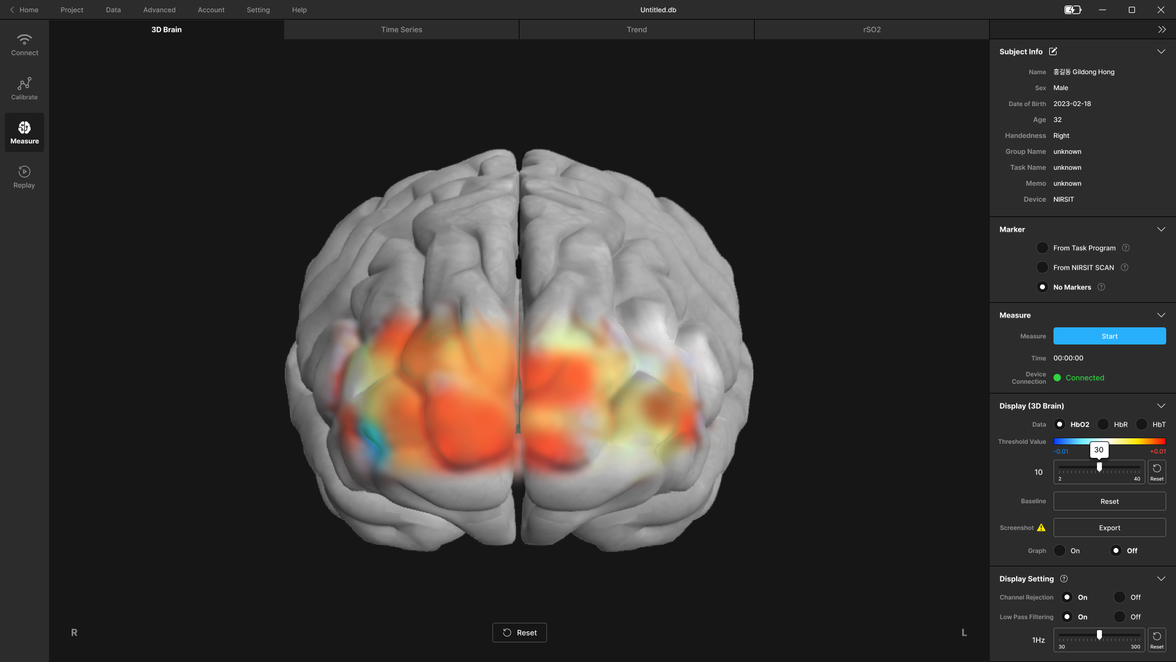This screenshot has height=662, width=1176.
Task: Select HbR data radio button
Action: tap(1102, 424)
